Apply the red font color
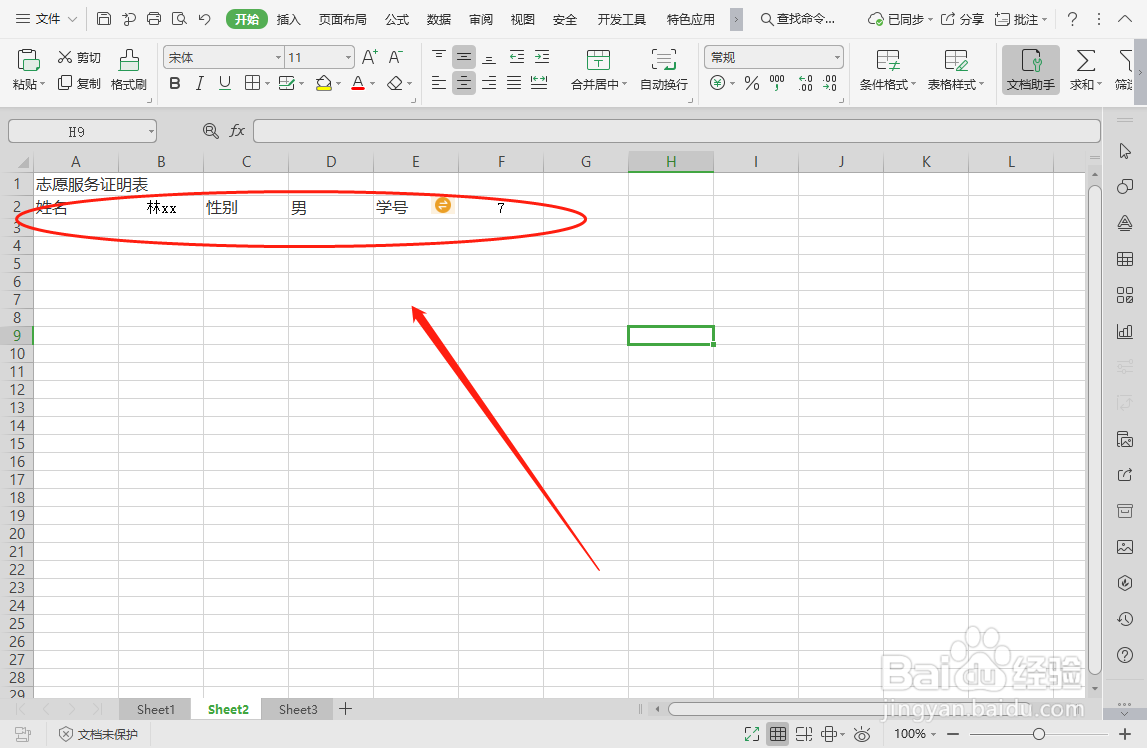 coord(358,83)
